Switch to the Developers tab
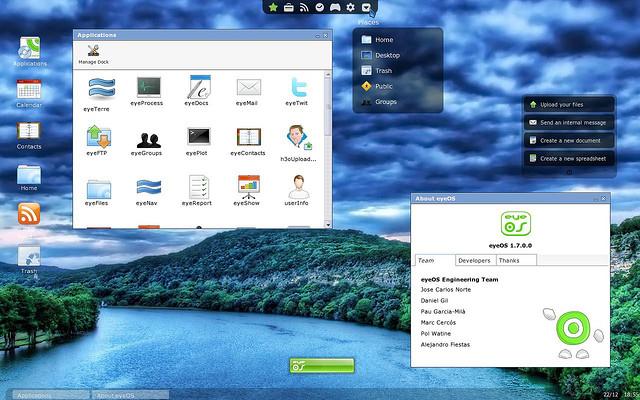The height and width of the screenshot is (400, 640). coord(475,260)
